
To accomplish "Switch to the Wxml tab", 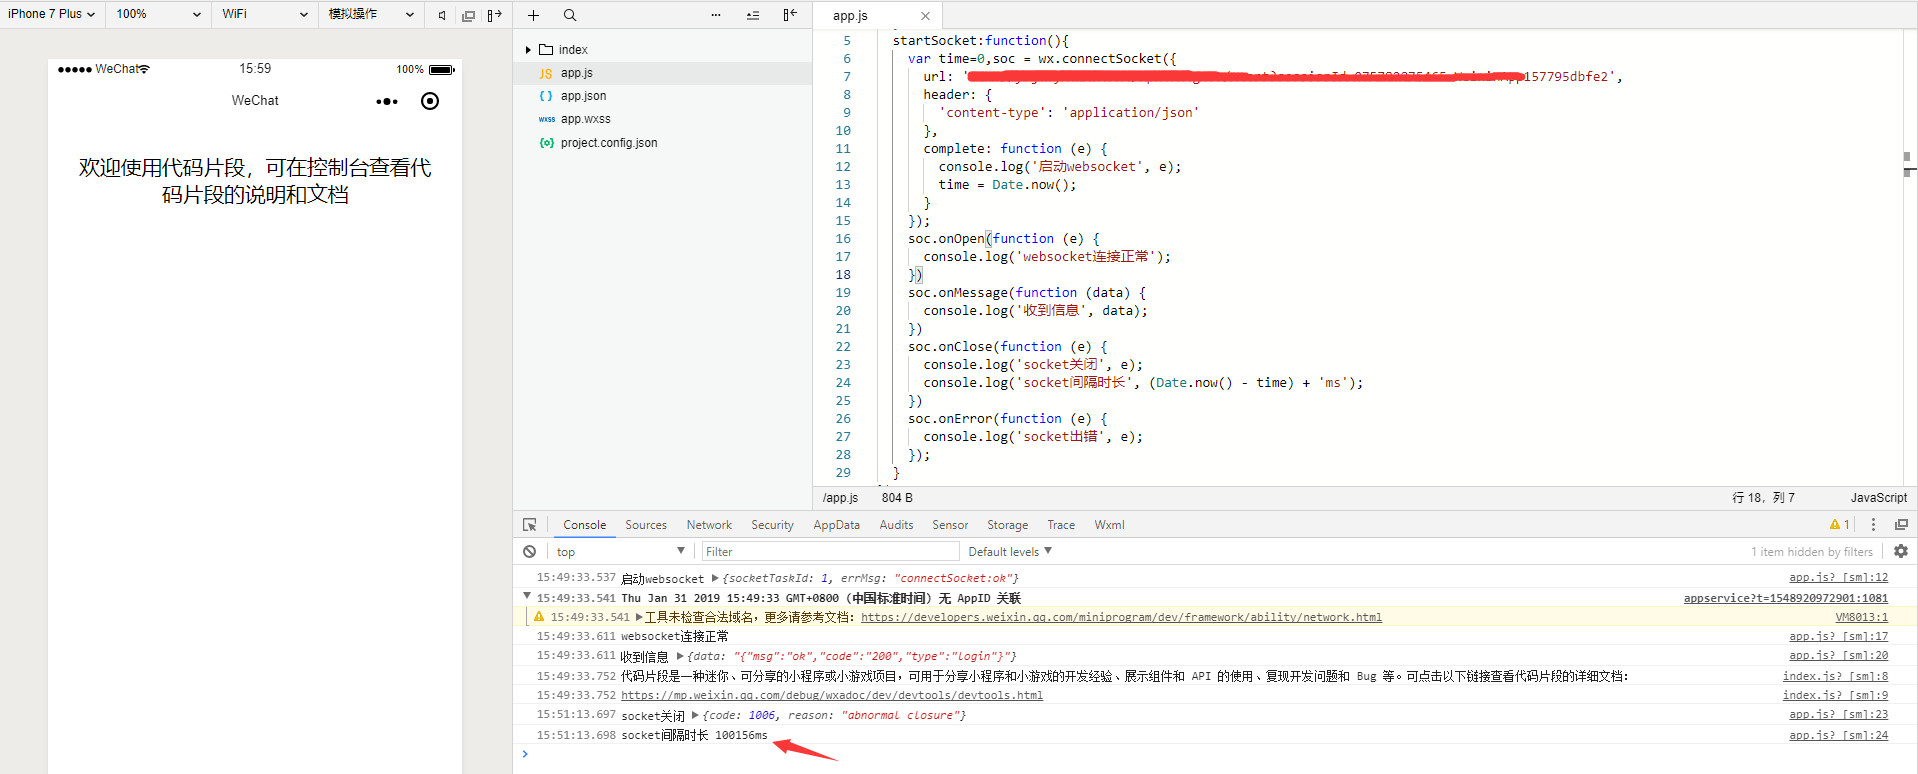I will pyautogui.click(x=1109, y=524).
